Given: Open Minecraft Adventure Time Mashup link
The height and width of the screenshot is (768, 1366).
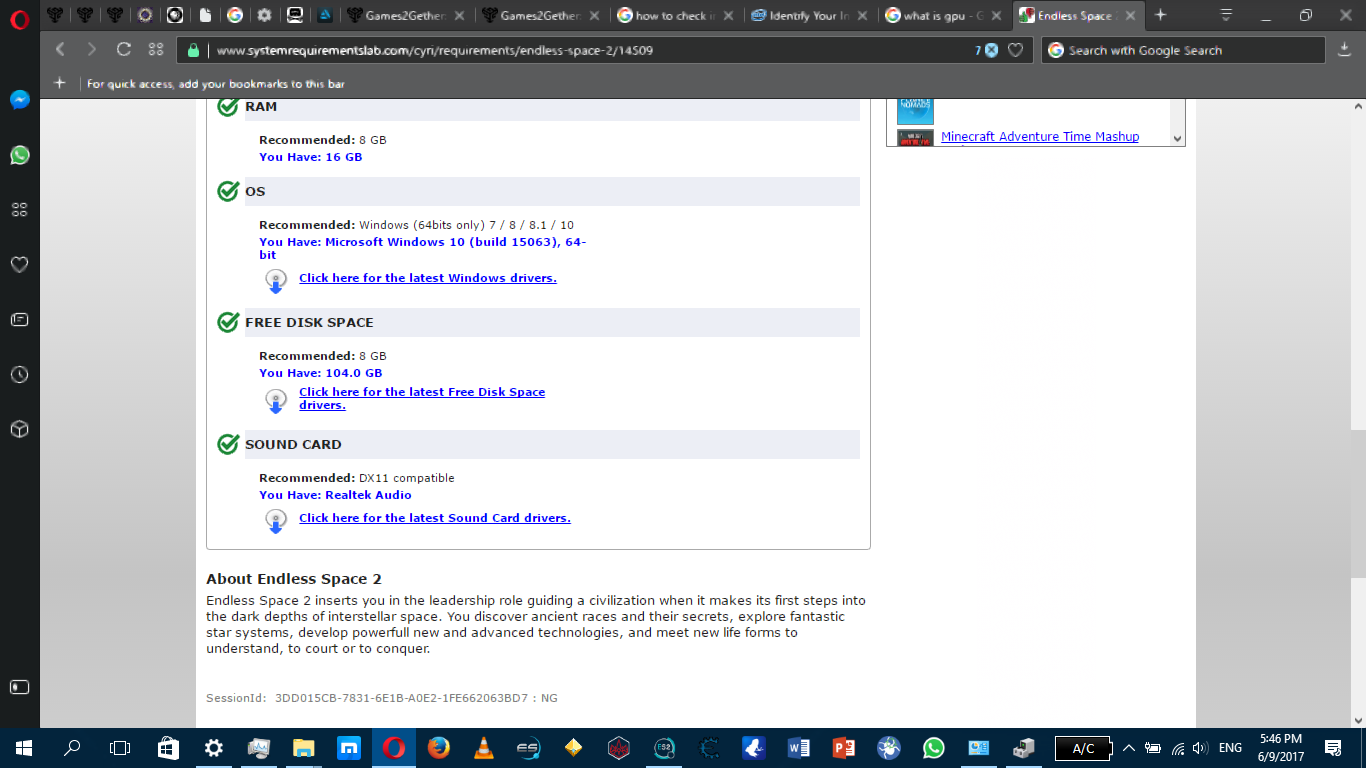Looking at the screenshot, I should click(1040, 137).
